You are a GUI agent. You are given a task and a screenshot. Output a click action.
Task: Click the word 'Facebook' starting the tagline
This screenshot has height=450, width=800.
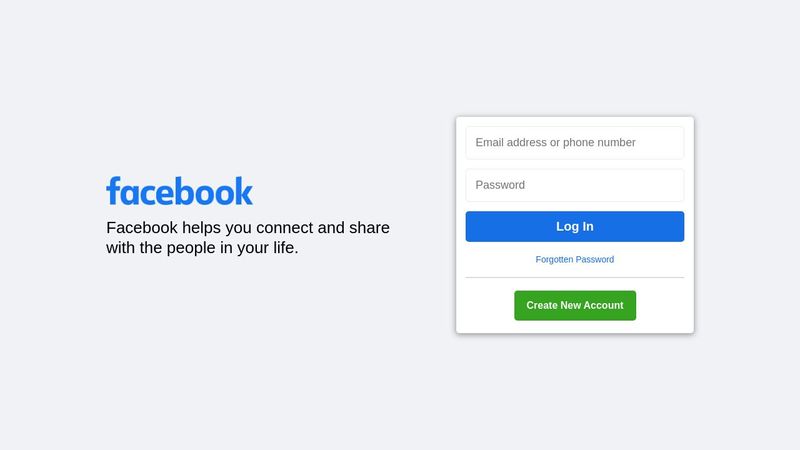coord(142,228)
